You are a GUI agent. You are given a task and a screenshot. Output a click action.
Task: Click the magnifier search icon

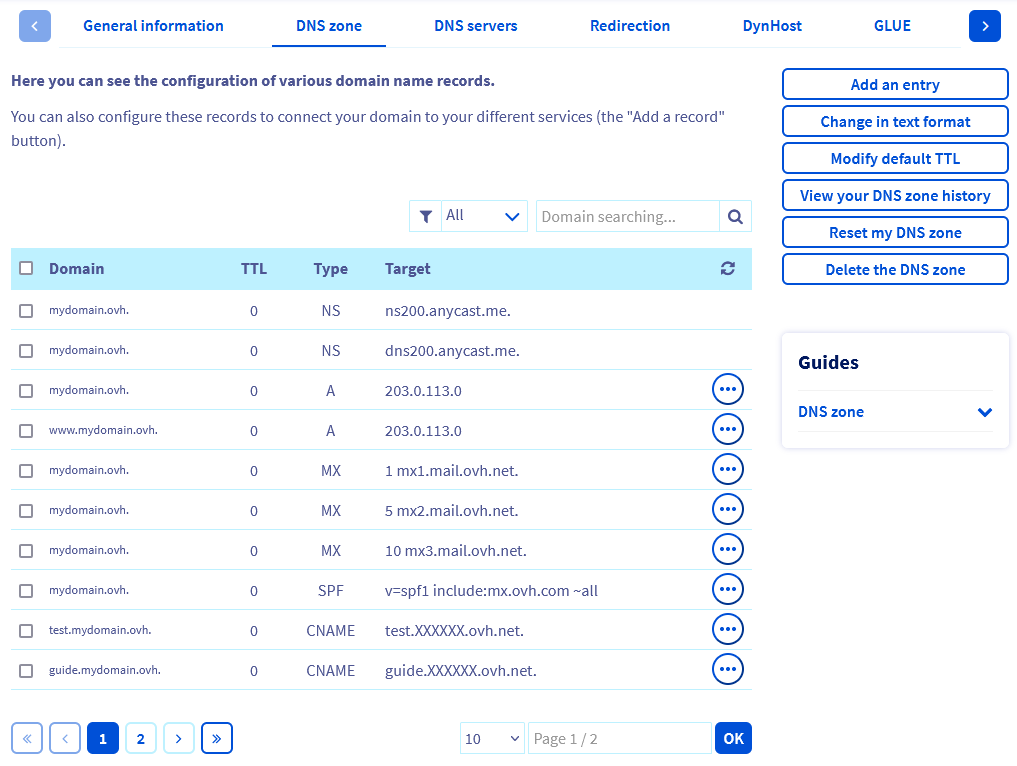coord(735,216)
